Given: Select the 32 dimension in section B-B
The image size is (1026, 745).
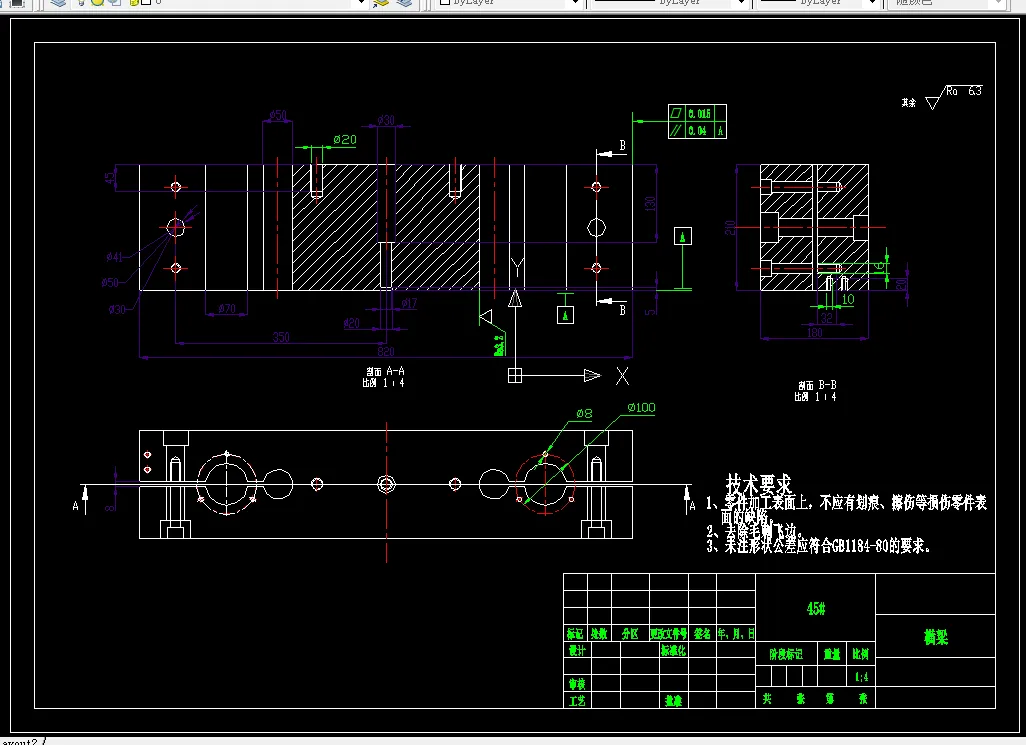Looking at the screenshot, I should (827, 318).
